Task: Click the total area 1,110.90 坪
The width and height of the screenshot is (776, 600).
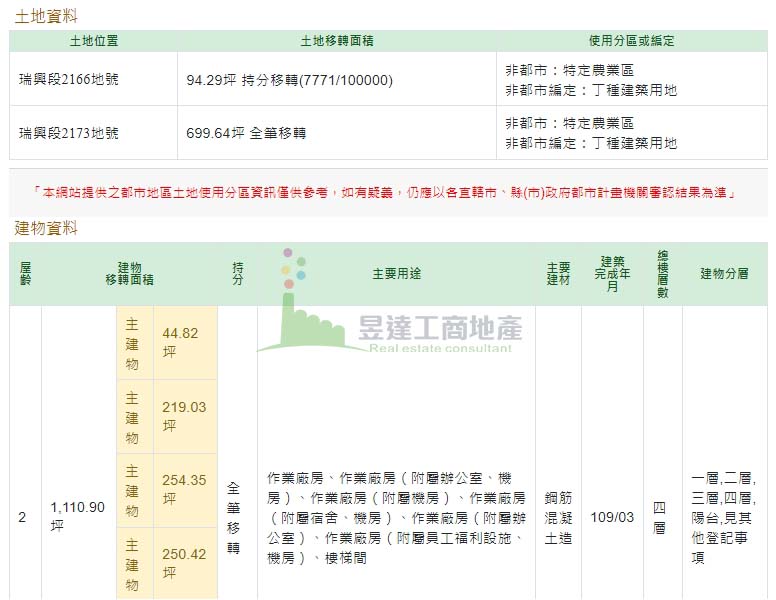Action: tap(78, 516)
